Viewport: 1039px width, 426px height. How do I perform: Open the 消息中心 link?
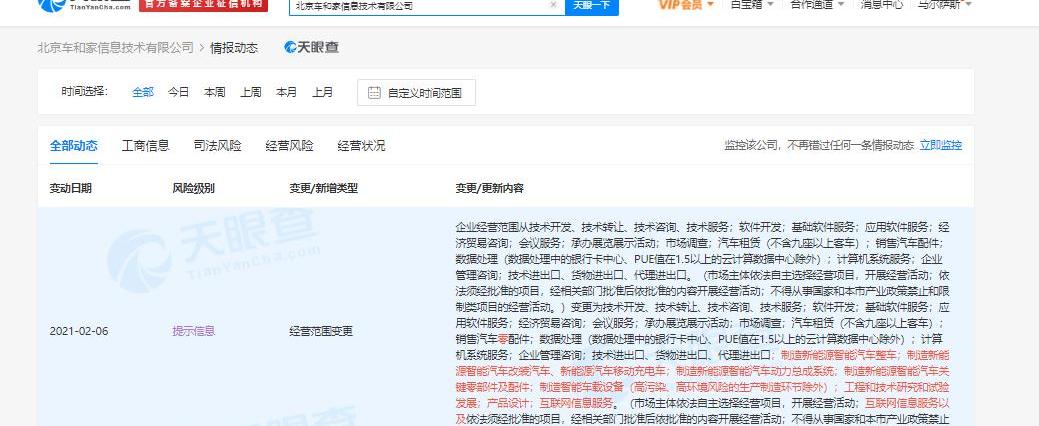click(x=881, y=5)
